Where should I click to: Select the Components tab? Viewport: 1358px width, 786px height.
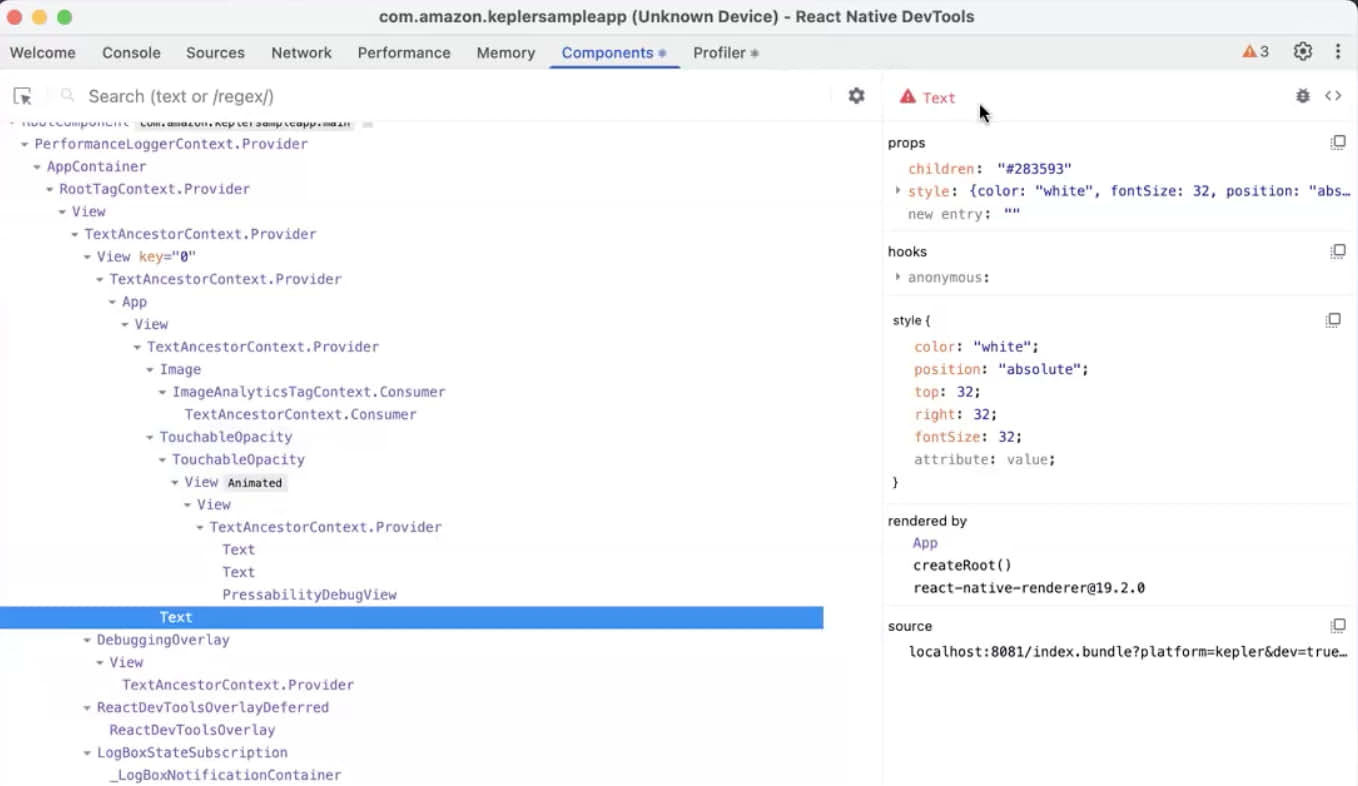[x=614, y=53]
